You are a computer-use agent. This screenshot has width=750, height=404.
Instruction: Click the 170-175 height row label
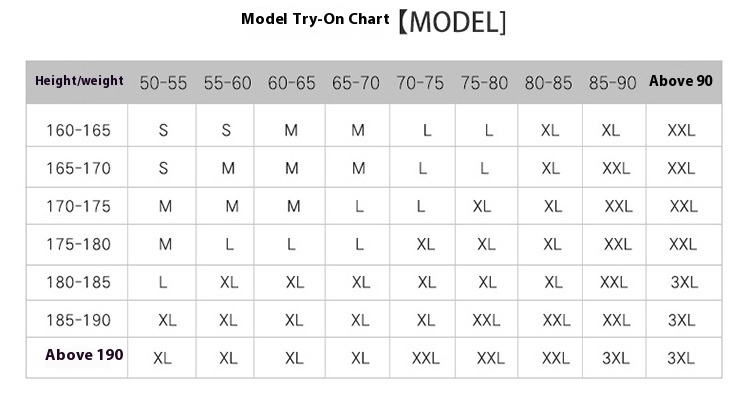79,206
